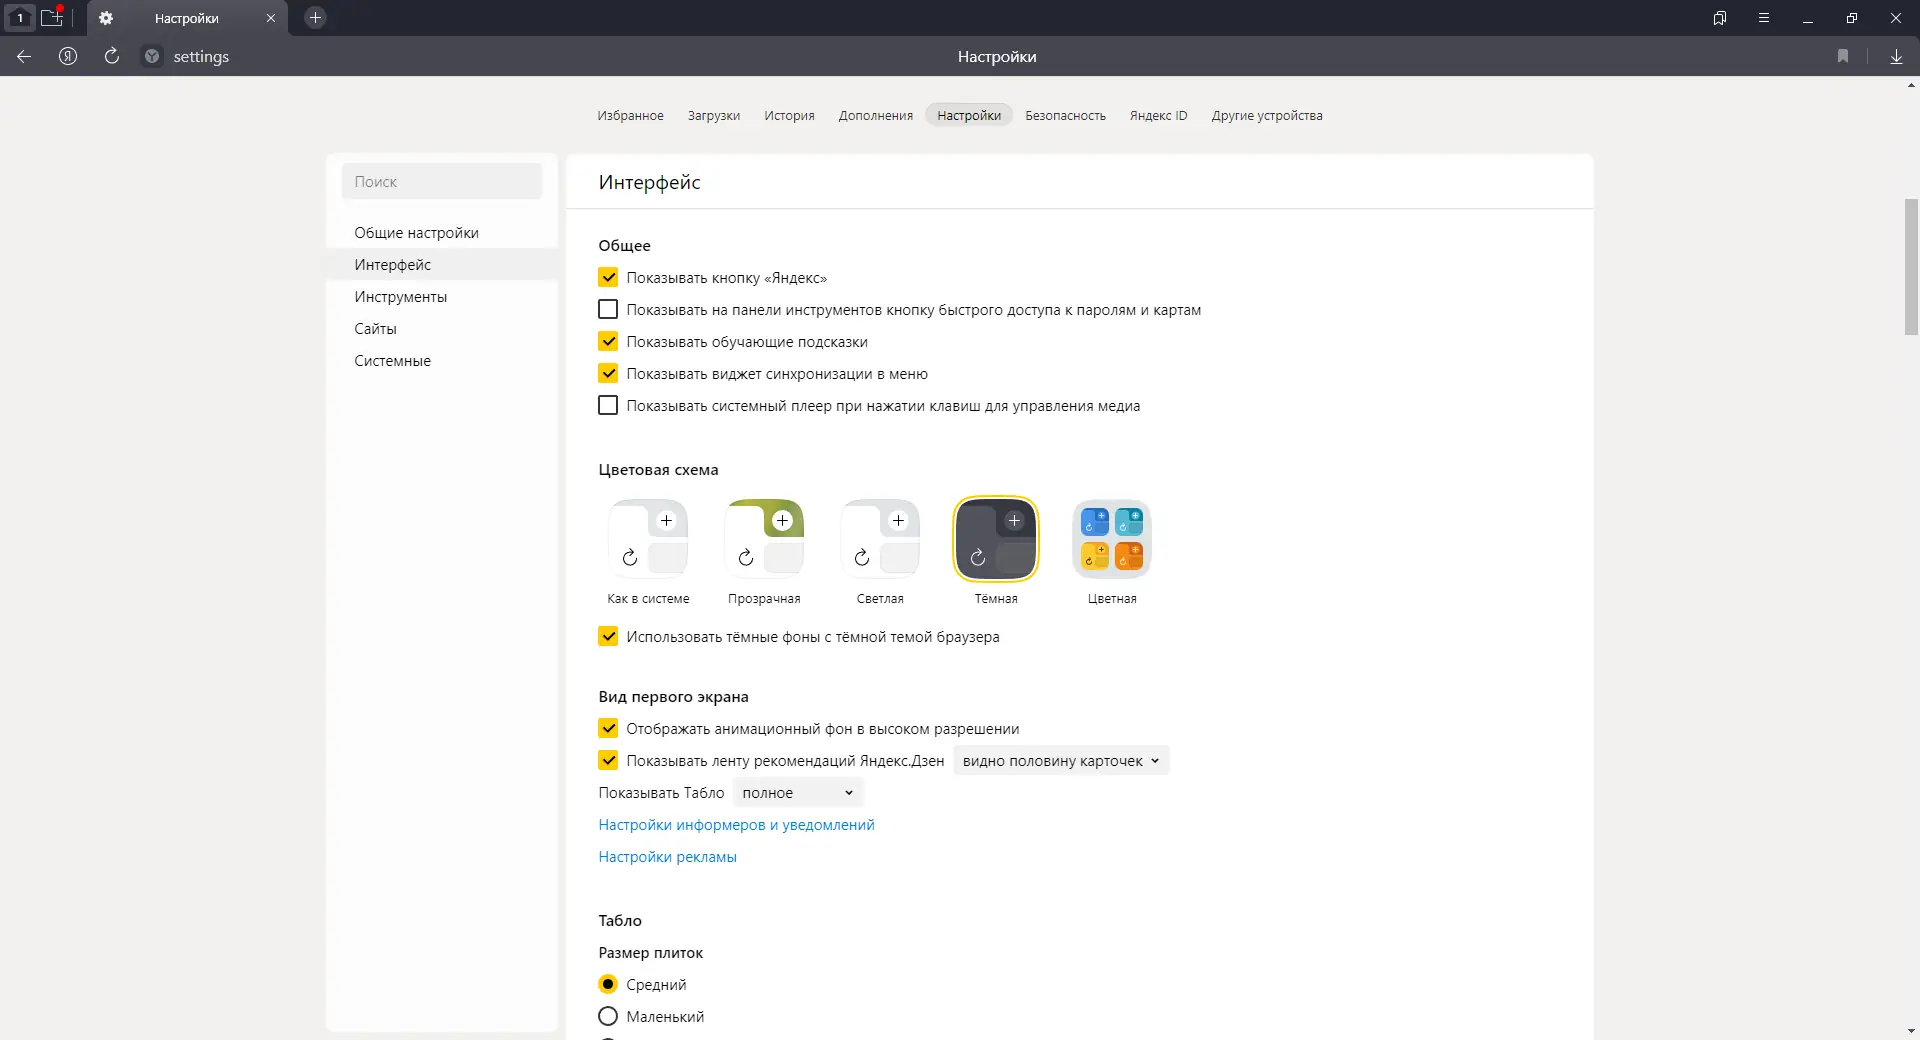Open the Дополнения tab

875,116
